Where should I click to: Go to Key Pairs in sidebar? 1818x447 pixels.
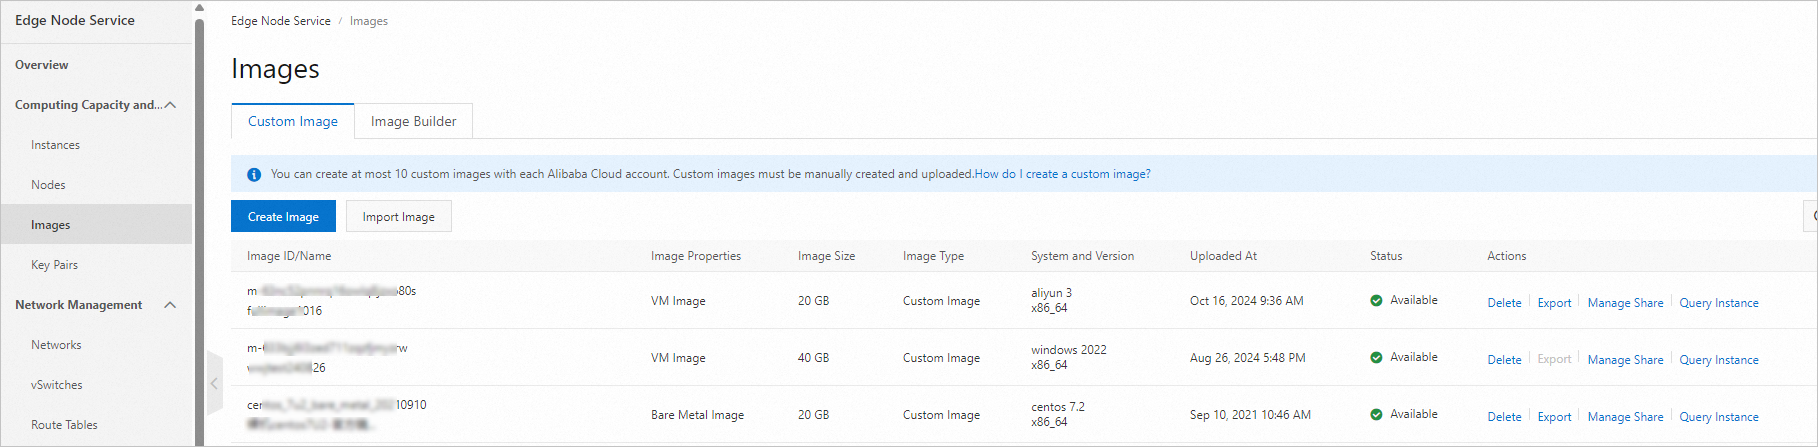pyautogui.click(x=54, y=265)
